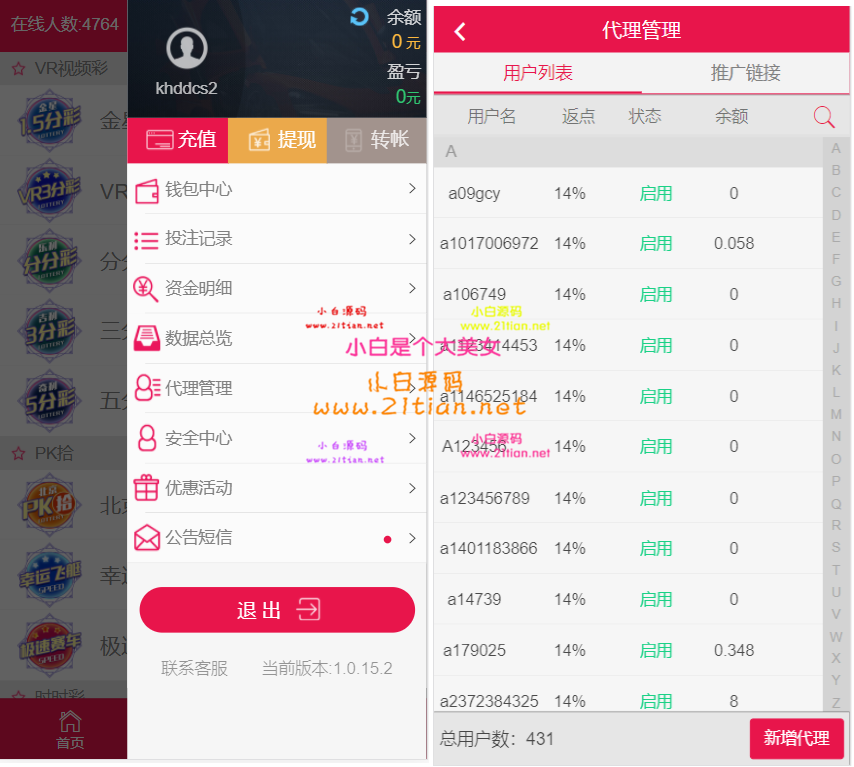Go back using the header arrow

pyautogui.click(x=460, y=32)
